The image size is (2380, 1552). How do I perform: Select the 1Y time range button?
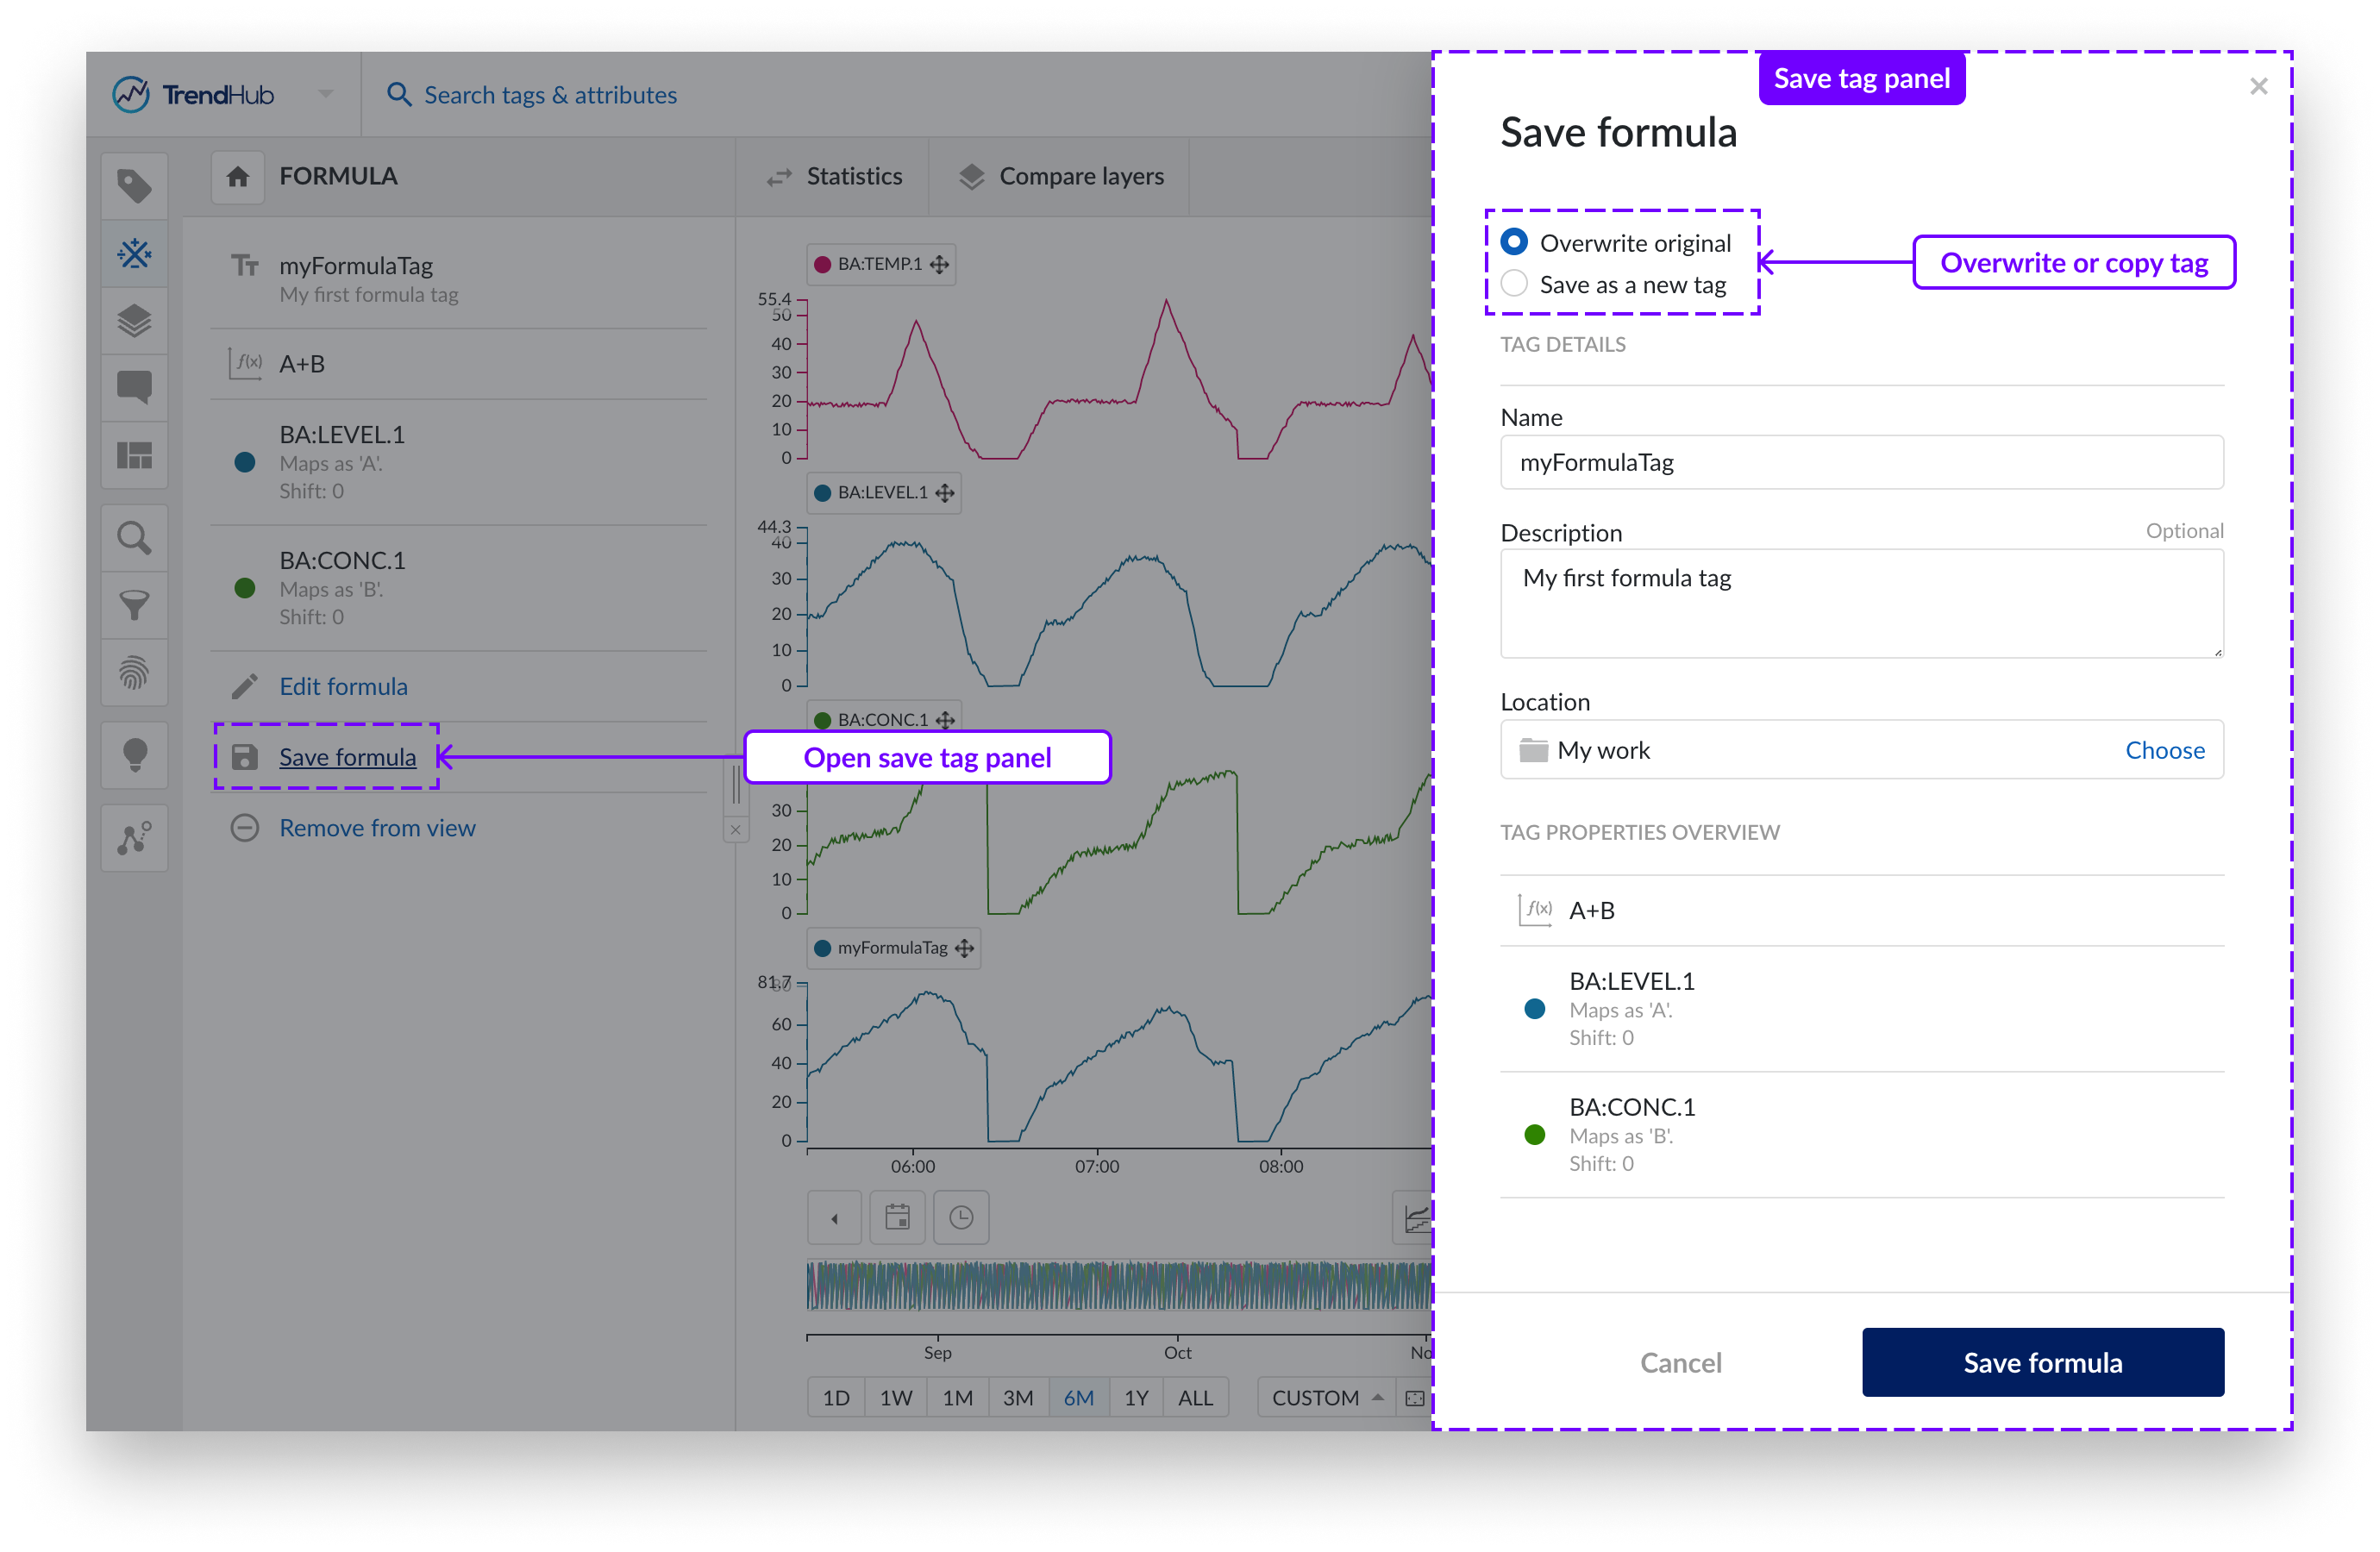[1136, 1398]
